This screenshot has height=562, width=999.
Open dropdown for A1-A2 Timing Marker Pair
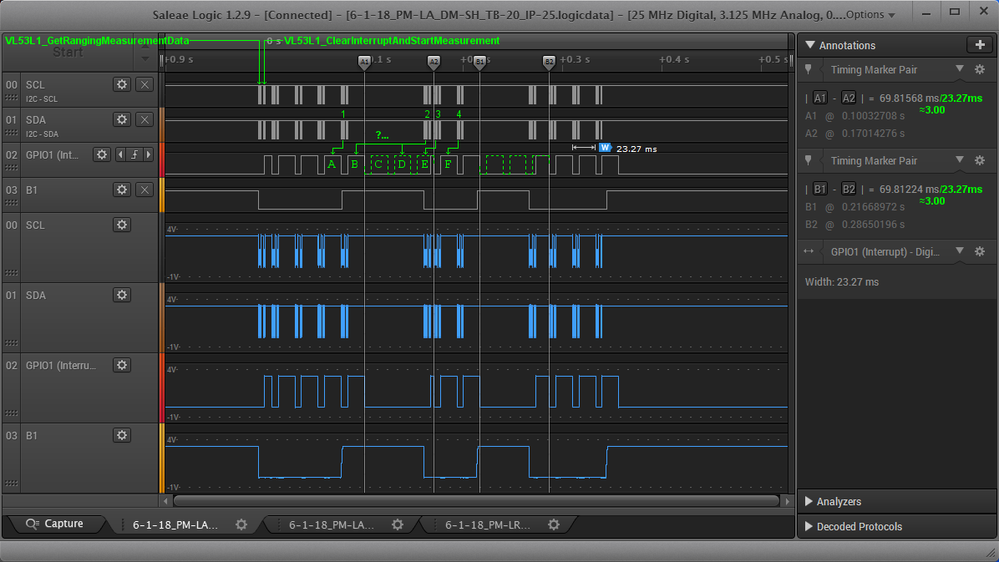coord(959,69)
